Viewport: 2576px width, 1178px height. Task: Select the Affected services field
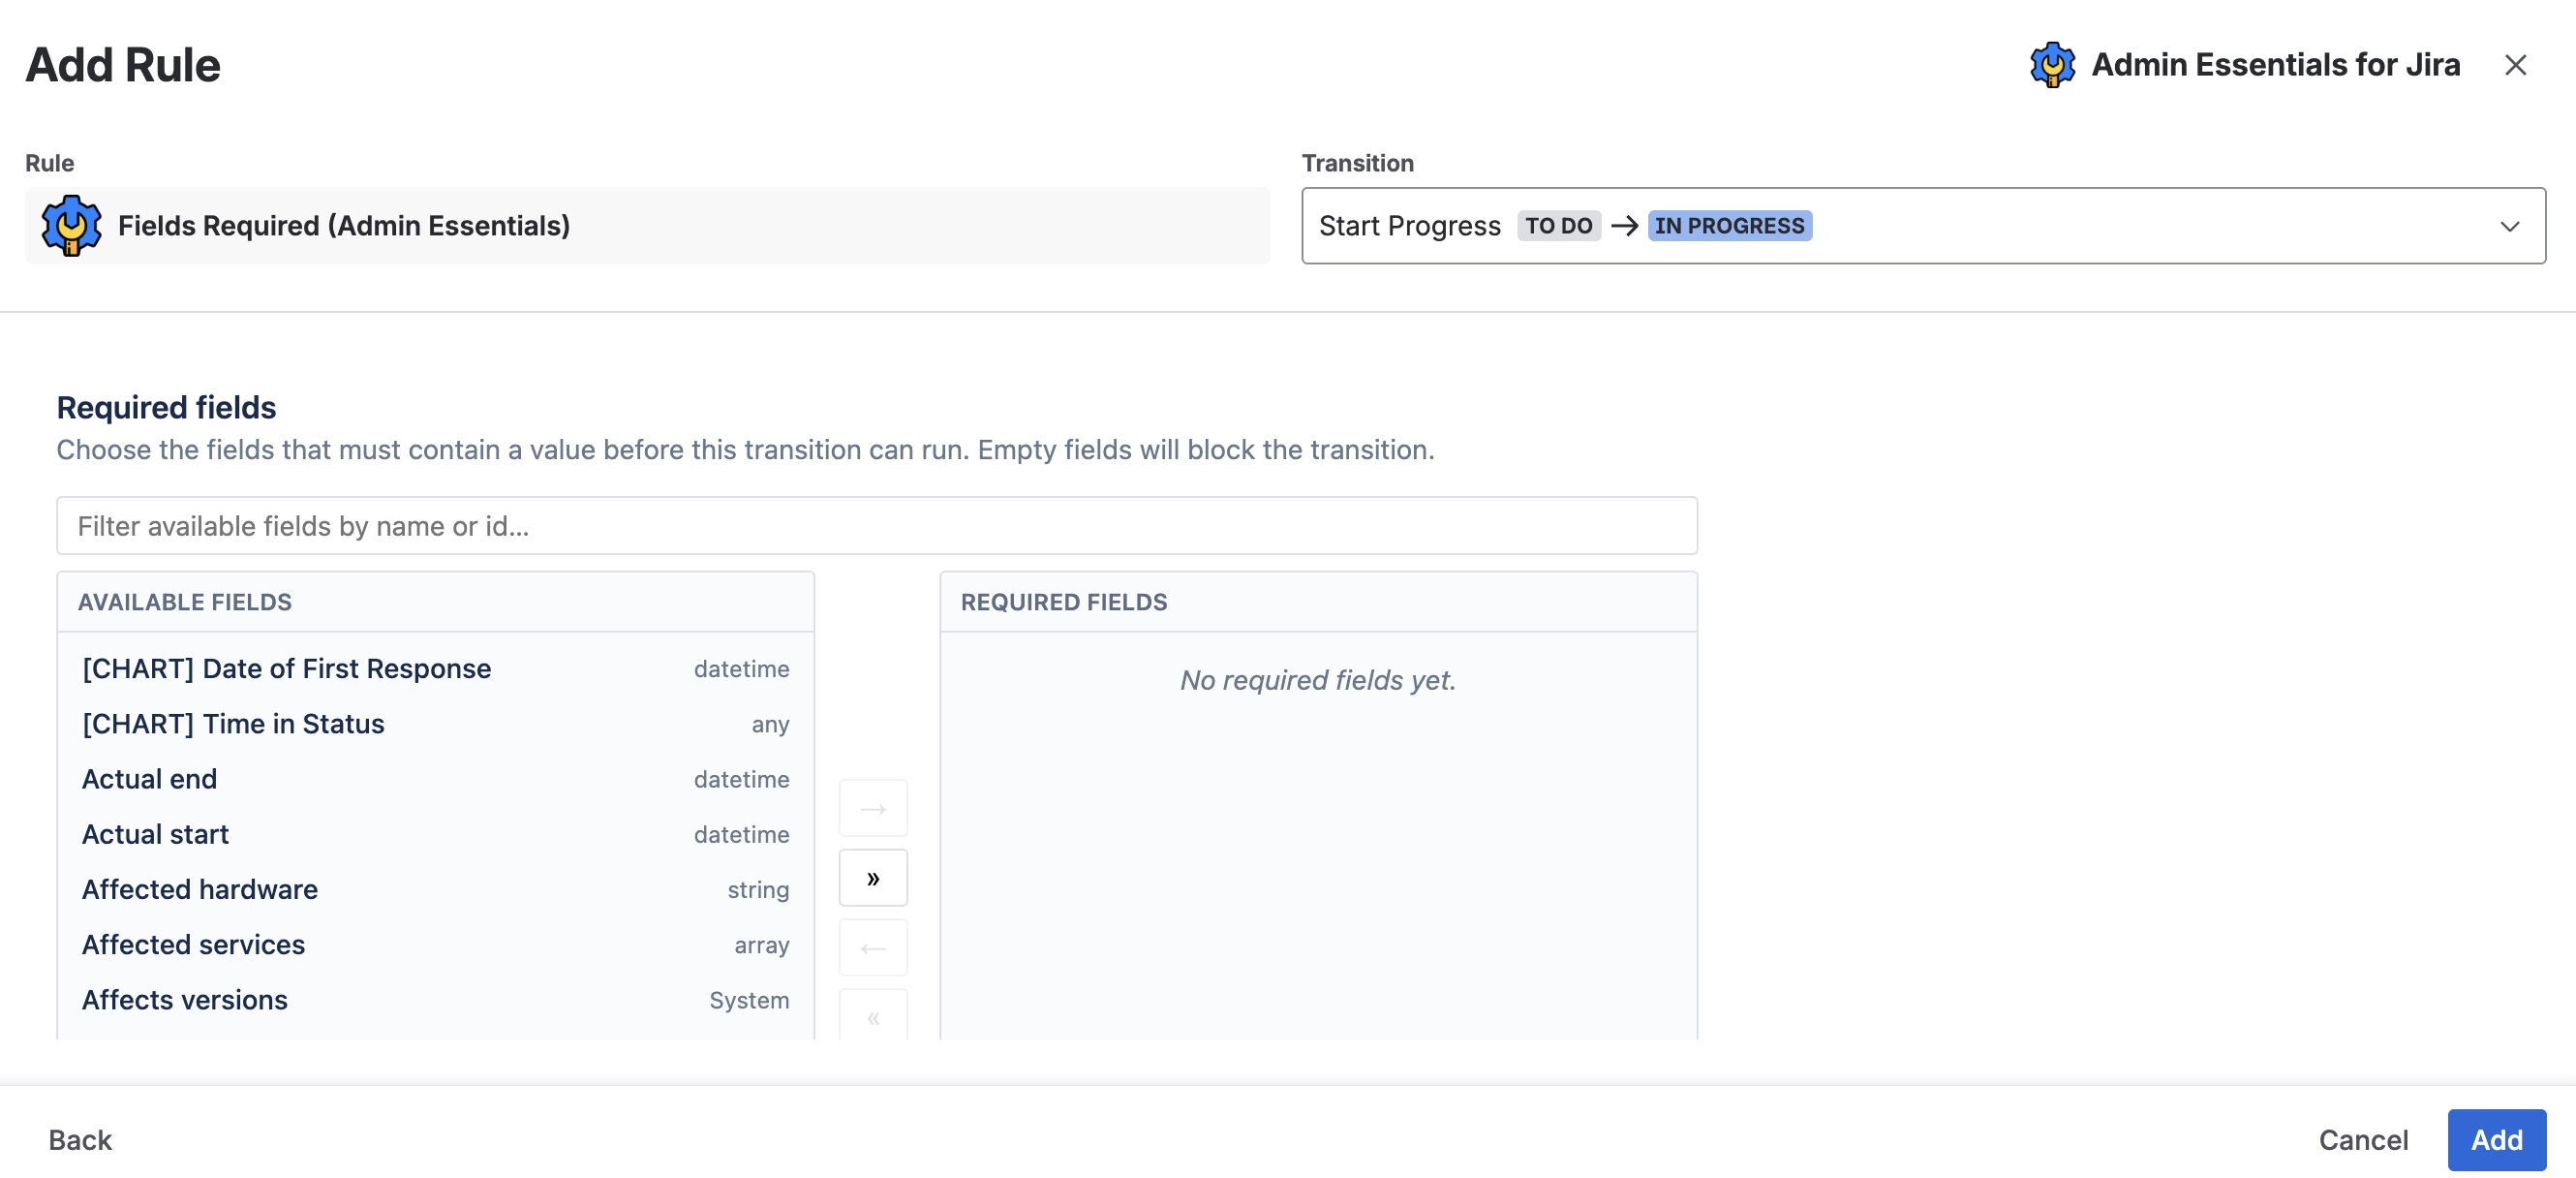pyautogui.click(x=435, y=945)
